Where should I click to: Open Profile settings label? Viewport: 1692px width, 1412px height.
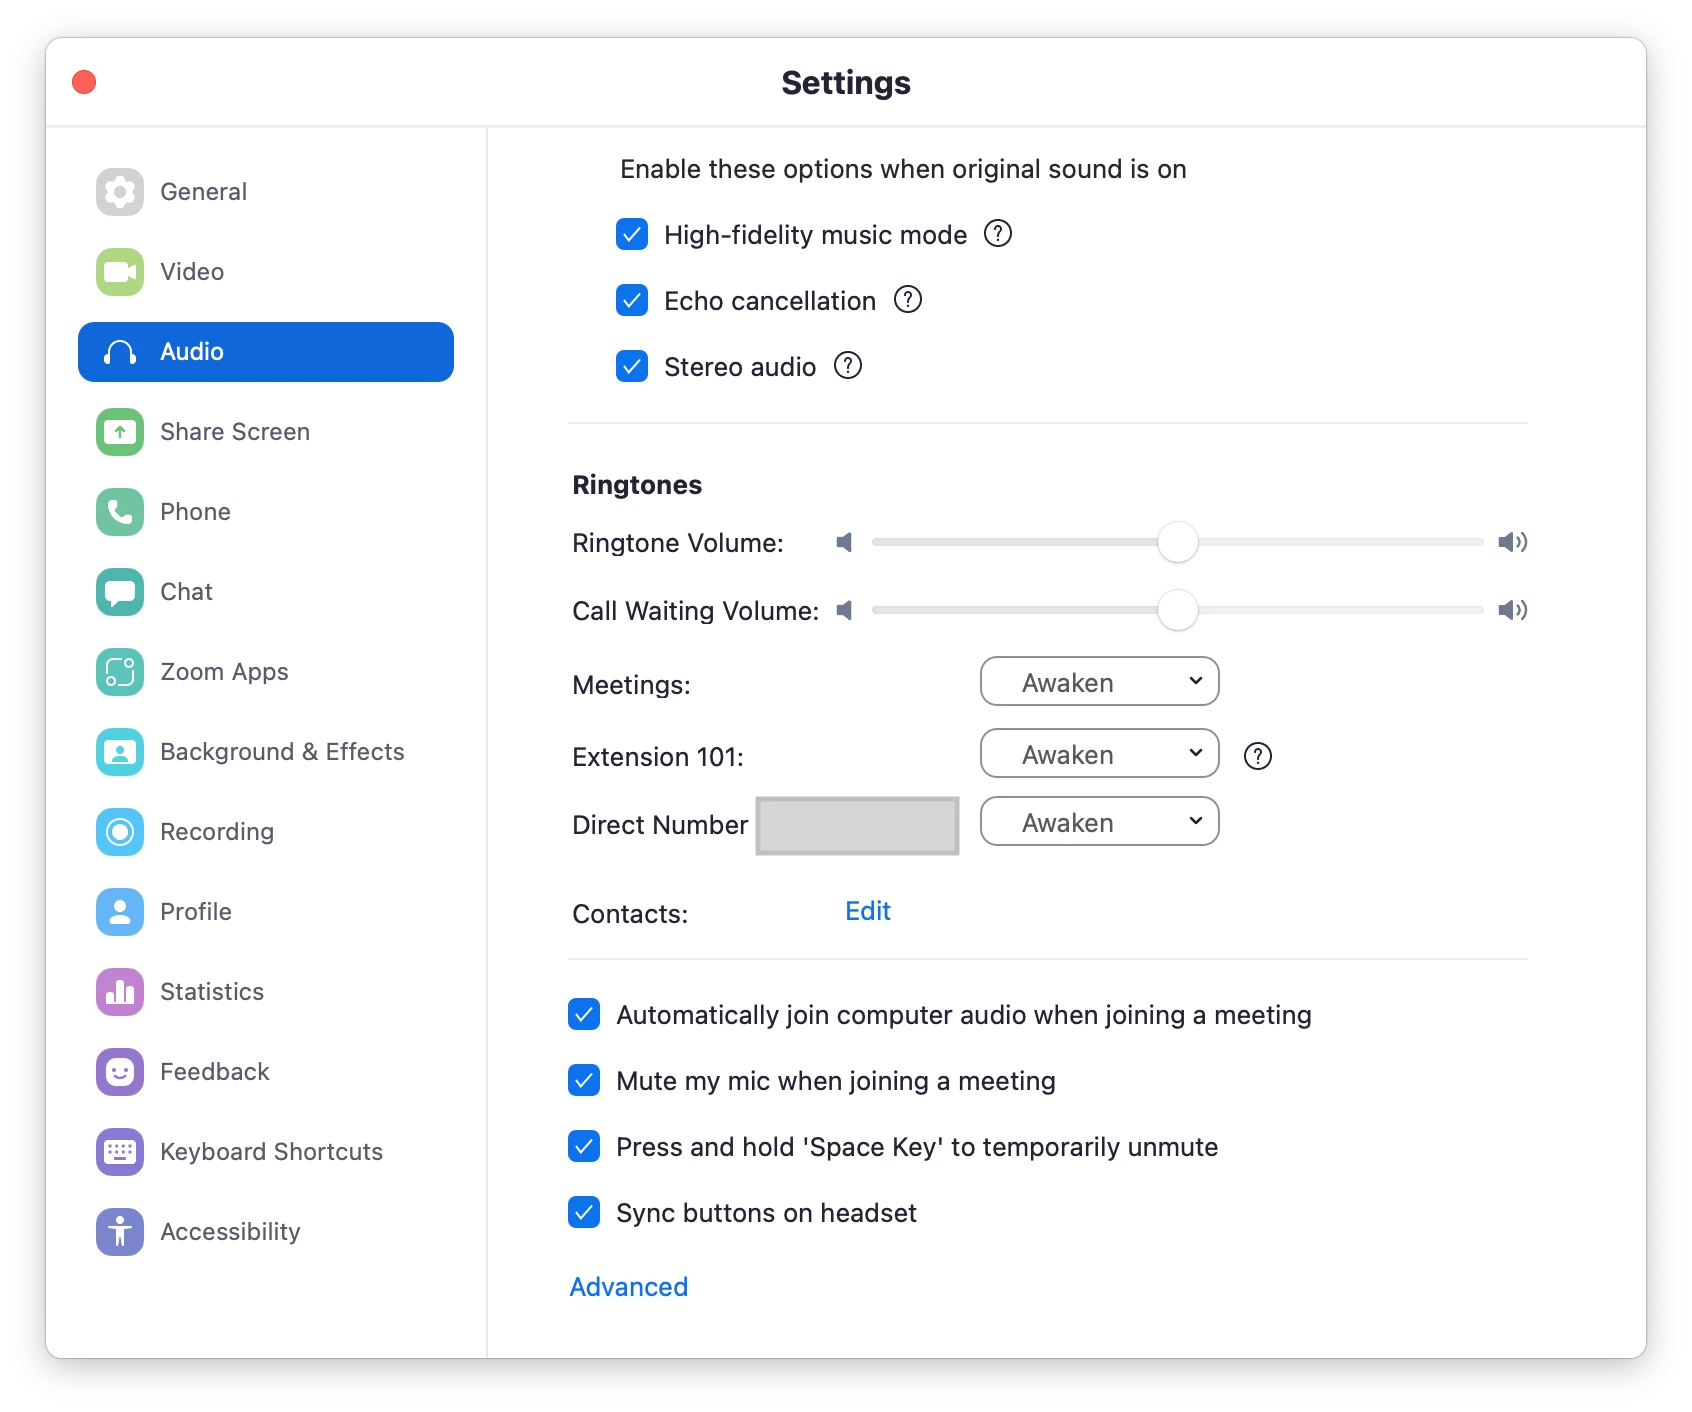pos(196,912)
